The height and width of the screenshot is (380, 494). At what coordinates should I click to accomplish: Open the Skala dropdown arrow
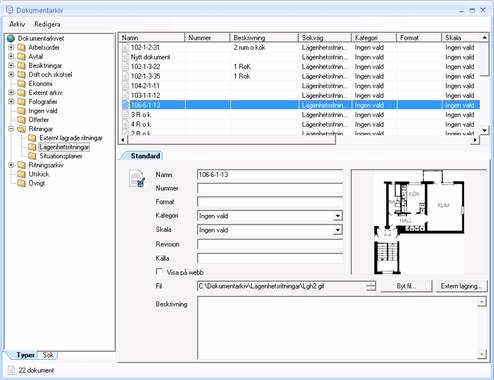pyautogui.click(x=338, y=230)
